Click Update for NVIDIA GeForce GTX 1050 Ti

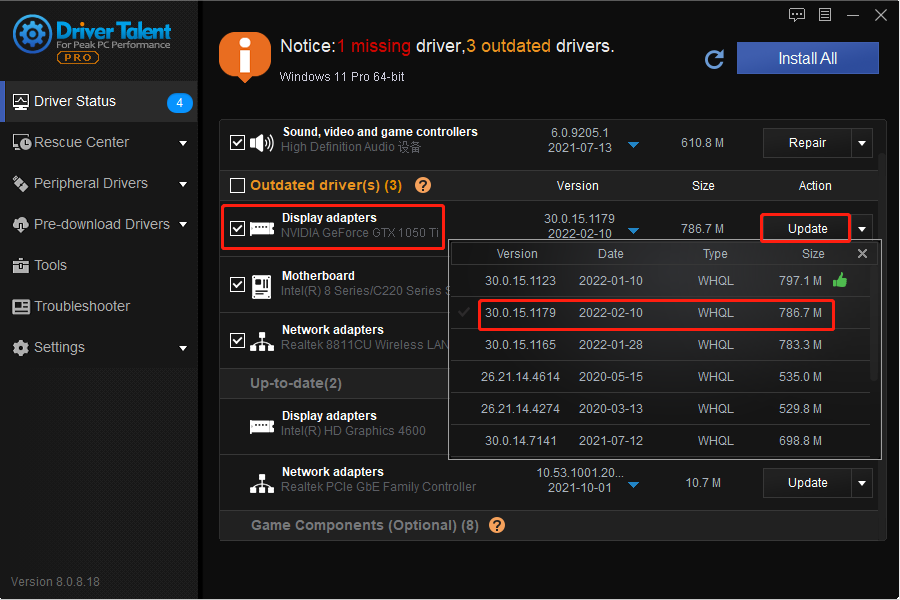[807, 229]
